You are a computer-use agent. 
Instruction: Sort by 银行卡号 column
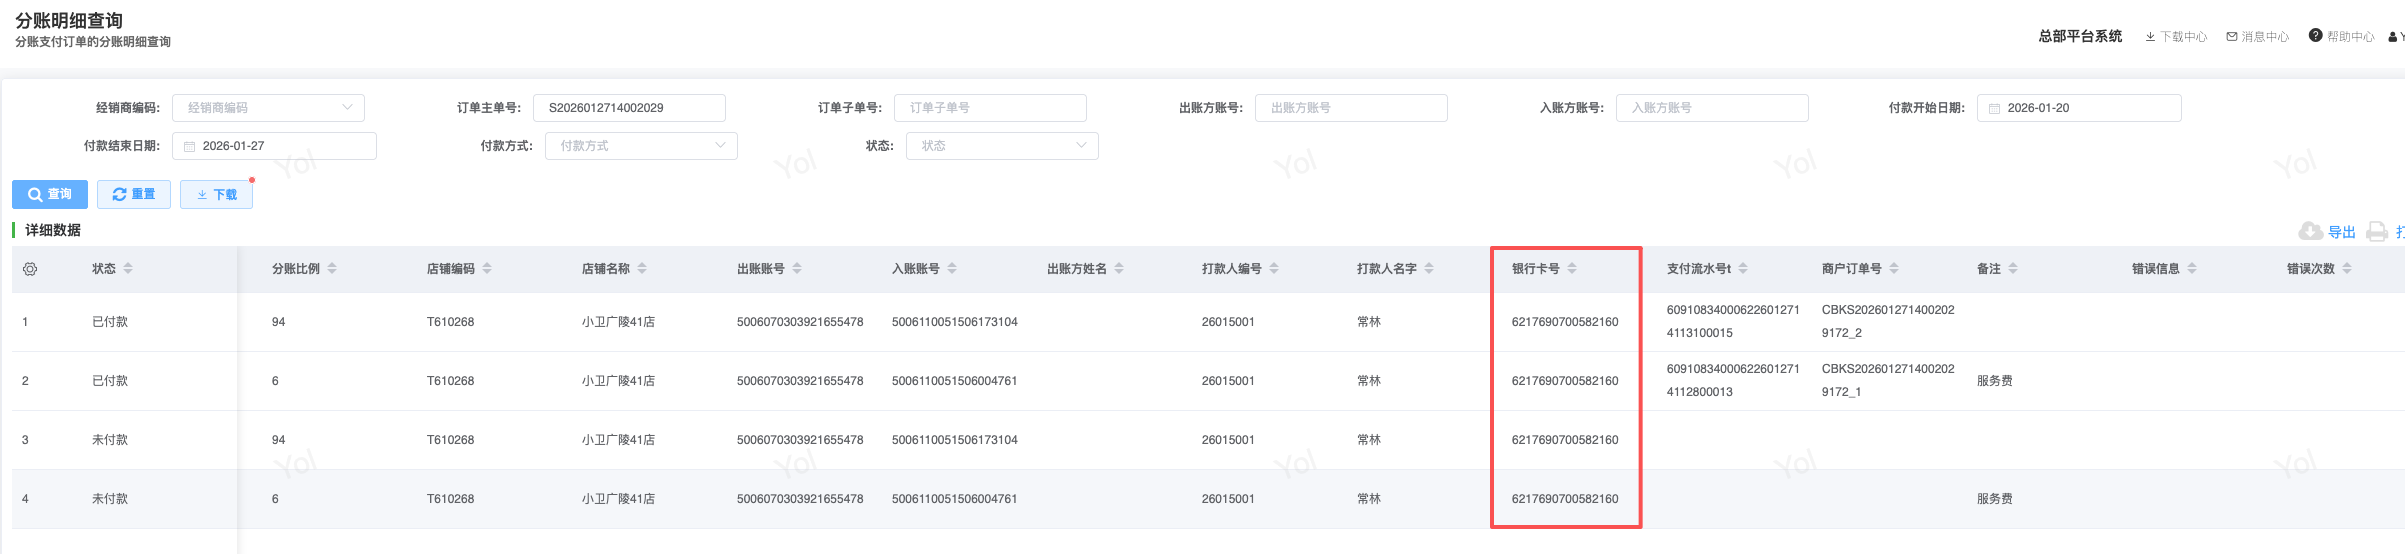(1572, 269)
